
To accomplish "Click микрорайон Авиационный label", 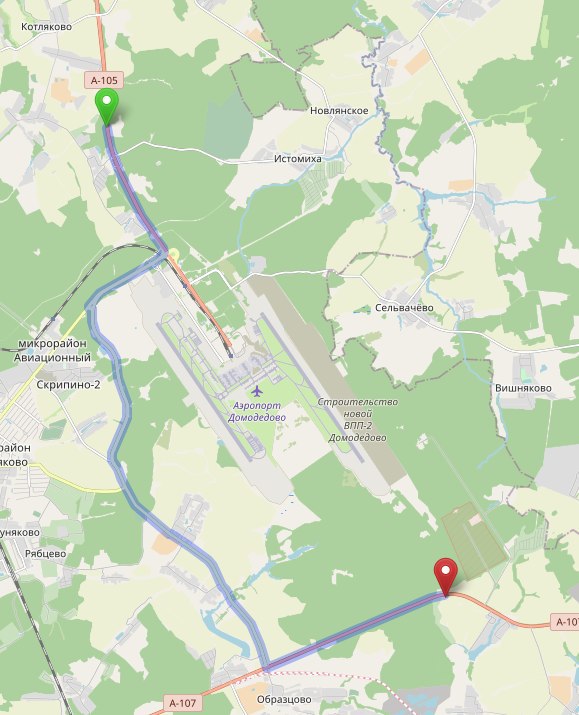I will tap(52, 350).
